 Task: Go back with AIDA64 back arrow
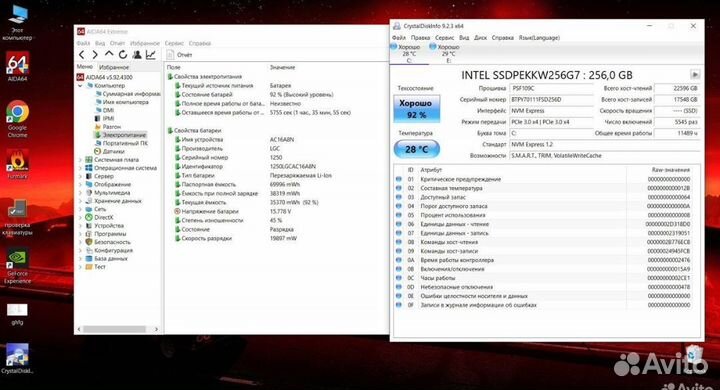click(x=82, y=55)
